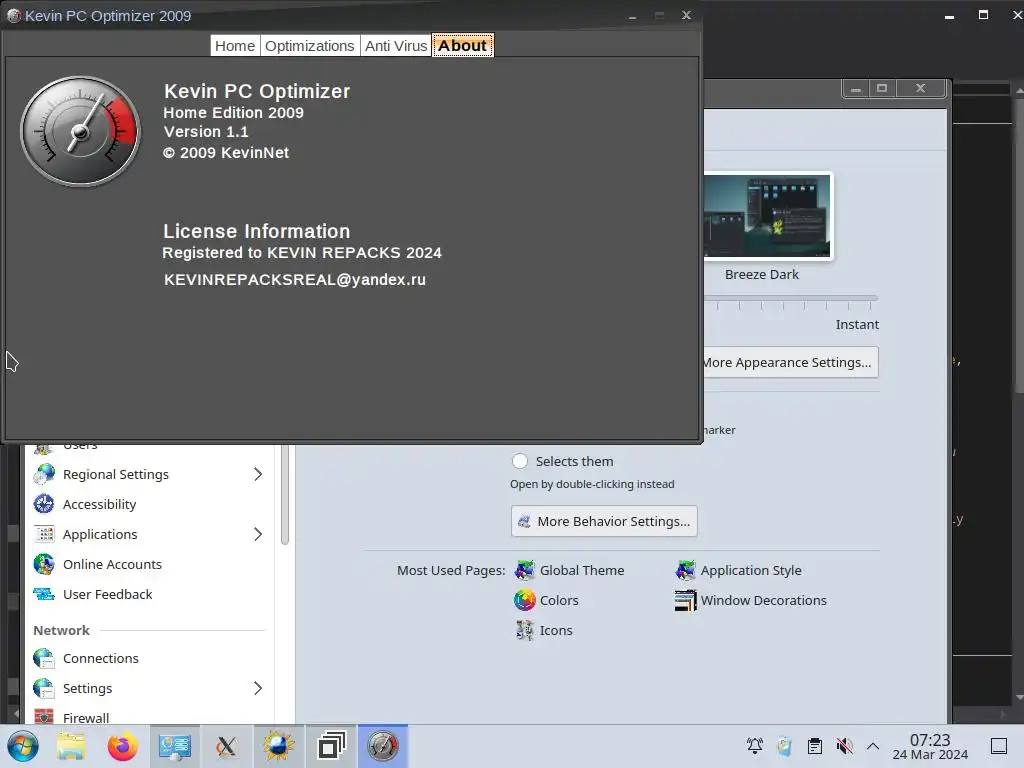Viewport: 1024px width, 768px height.
Task: Launch Firefox from the taskbar
Action: [x=123, y=746]
